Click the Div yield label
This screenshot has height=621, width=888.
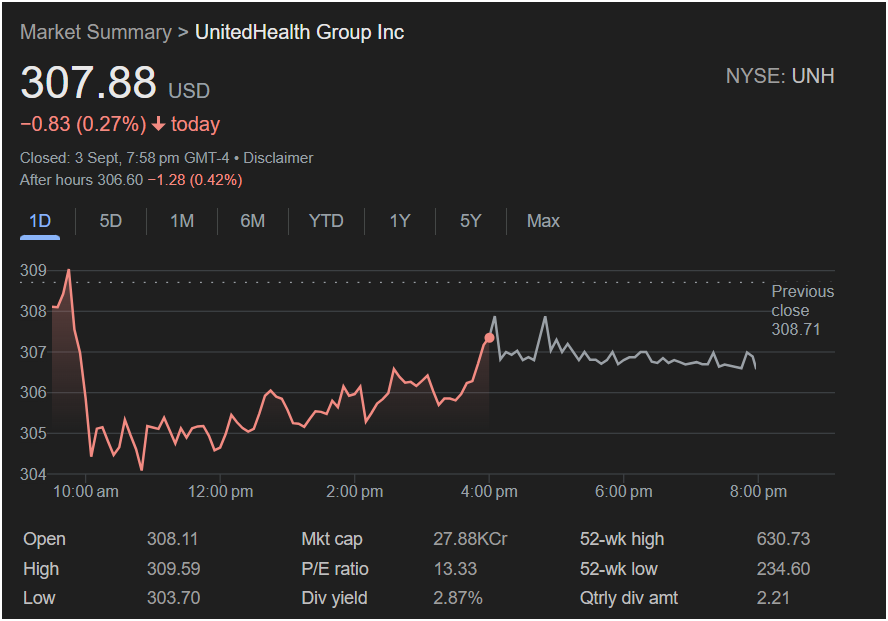pyautogui.click(x=334, y=598)
